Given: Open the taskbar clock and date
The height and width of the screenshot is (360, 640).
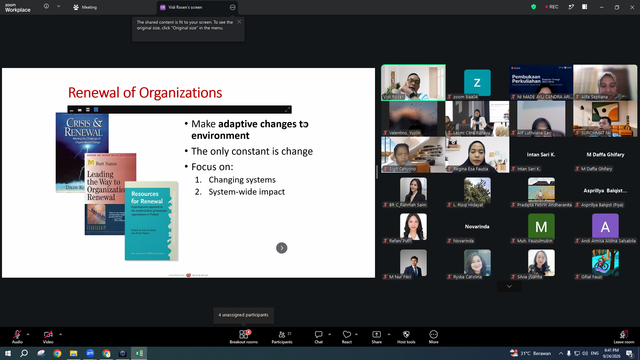Looking at the screenshot, I should [x=611, y=353].
